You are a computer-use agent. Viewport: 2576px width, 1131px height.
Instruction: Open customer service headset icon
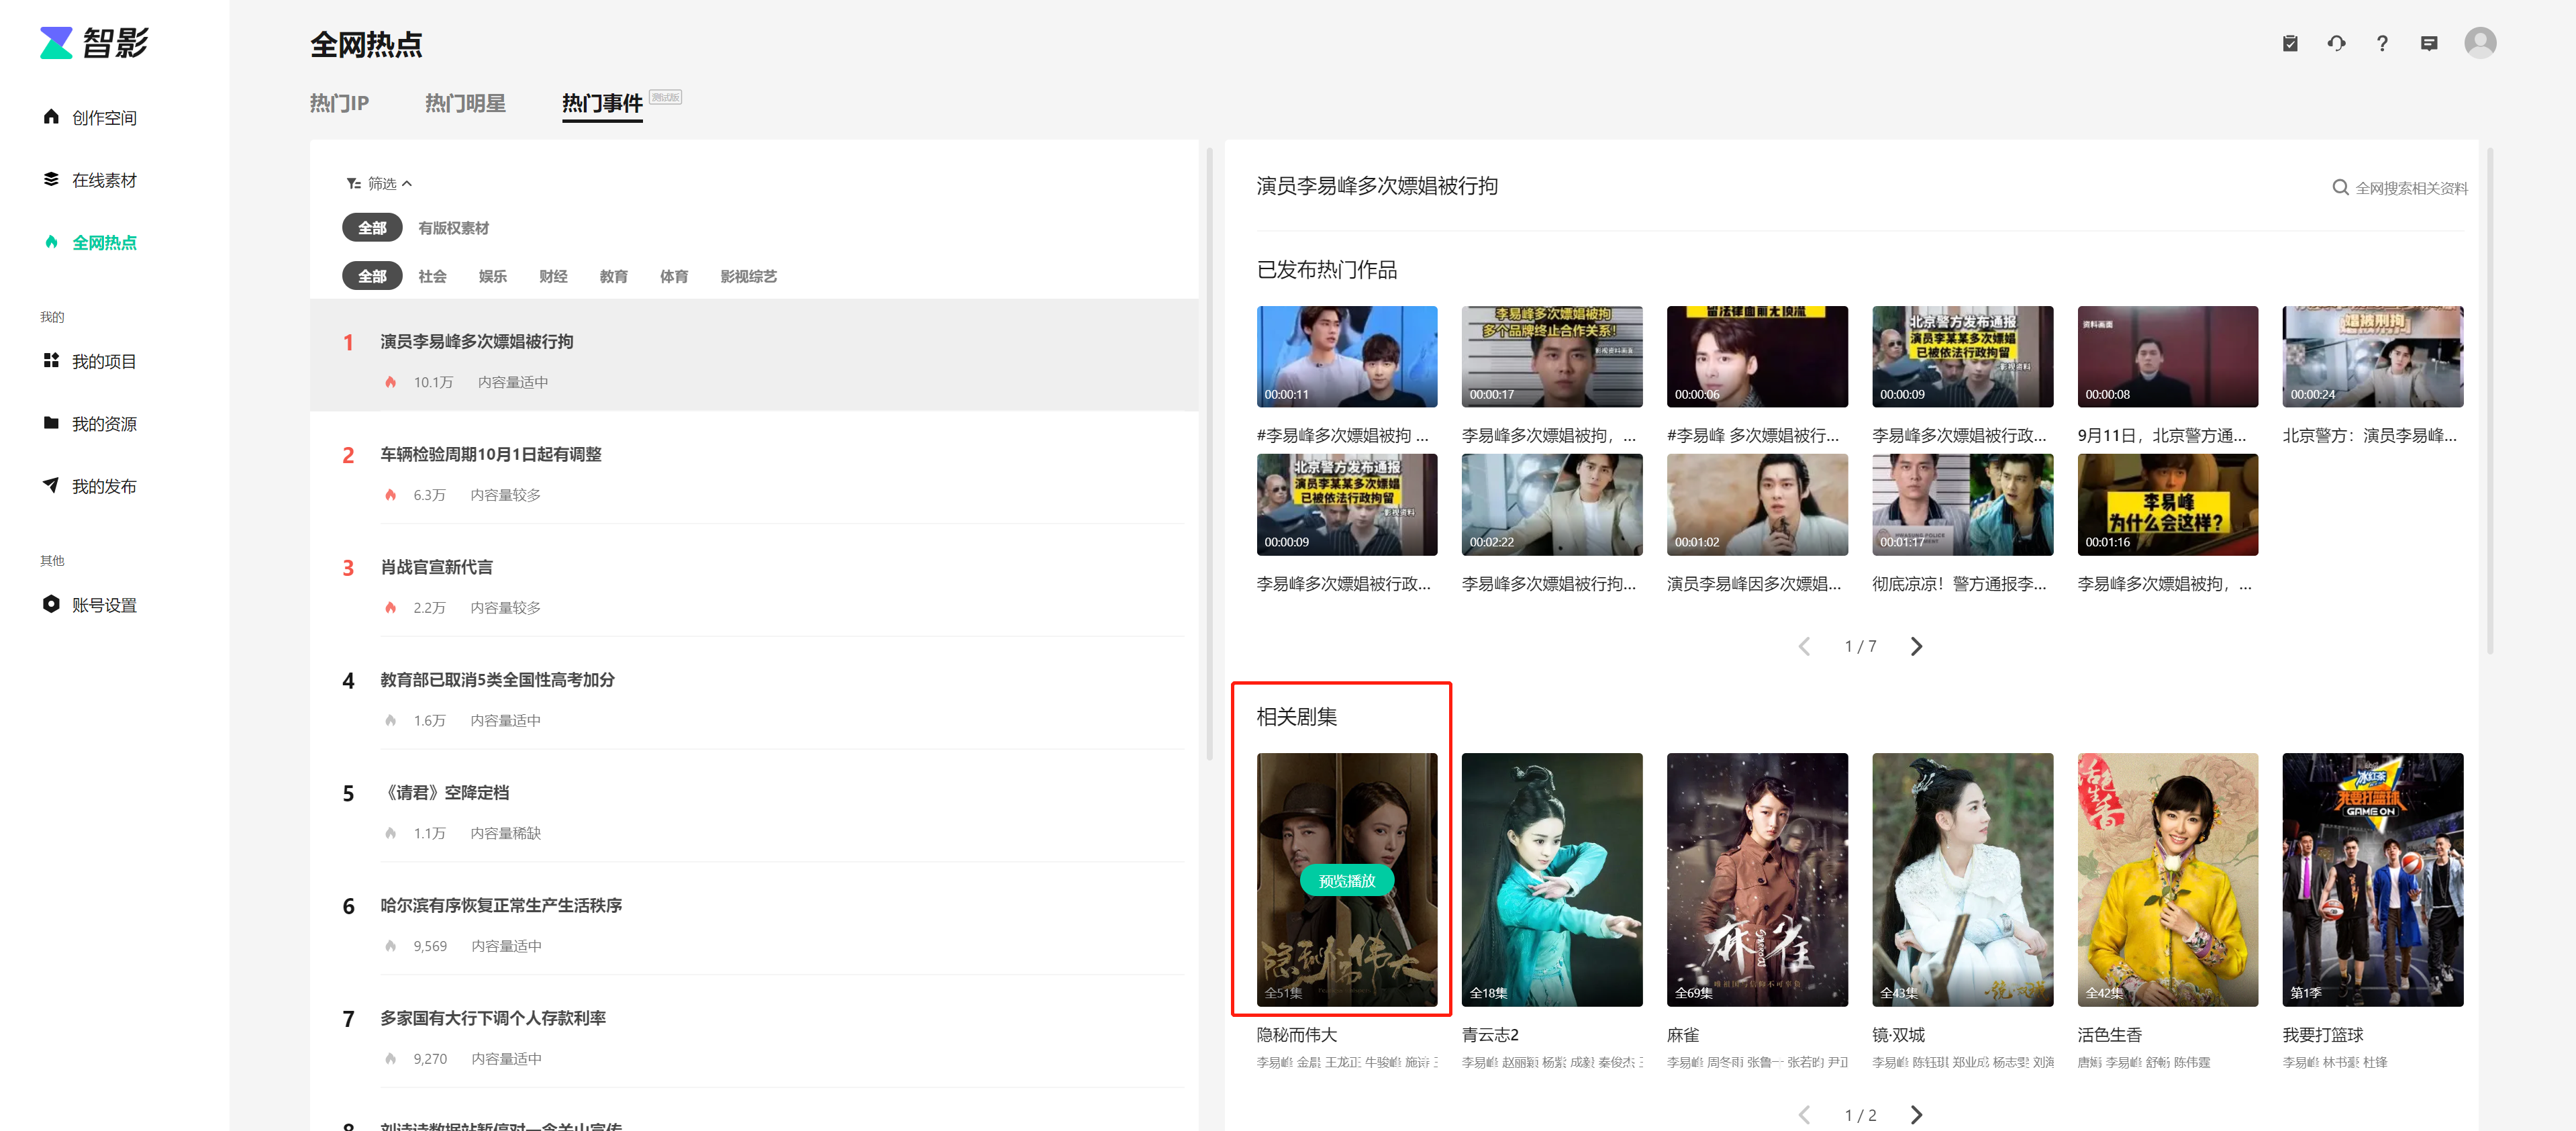pos(2336,43)
